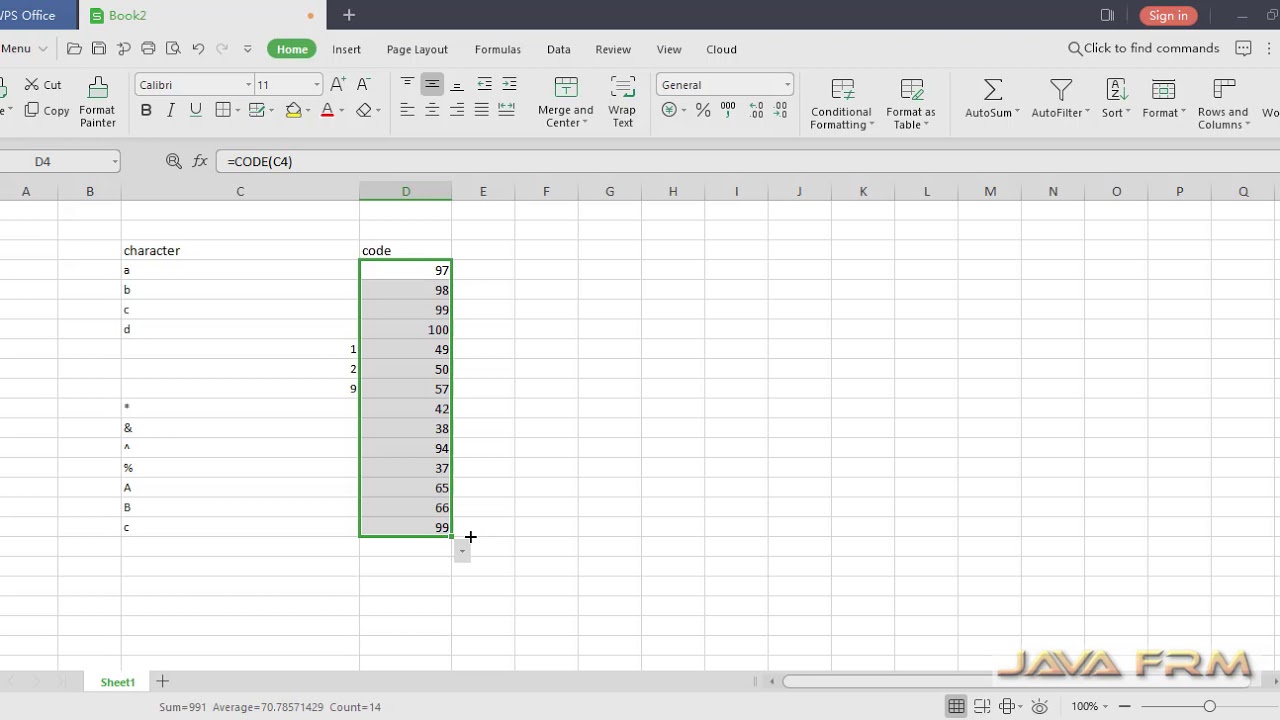Save the workbook with the Save icon
This screenshot has height=720, width=1280.
[98, 49]
